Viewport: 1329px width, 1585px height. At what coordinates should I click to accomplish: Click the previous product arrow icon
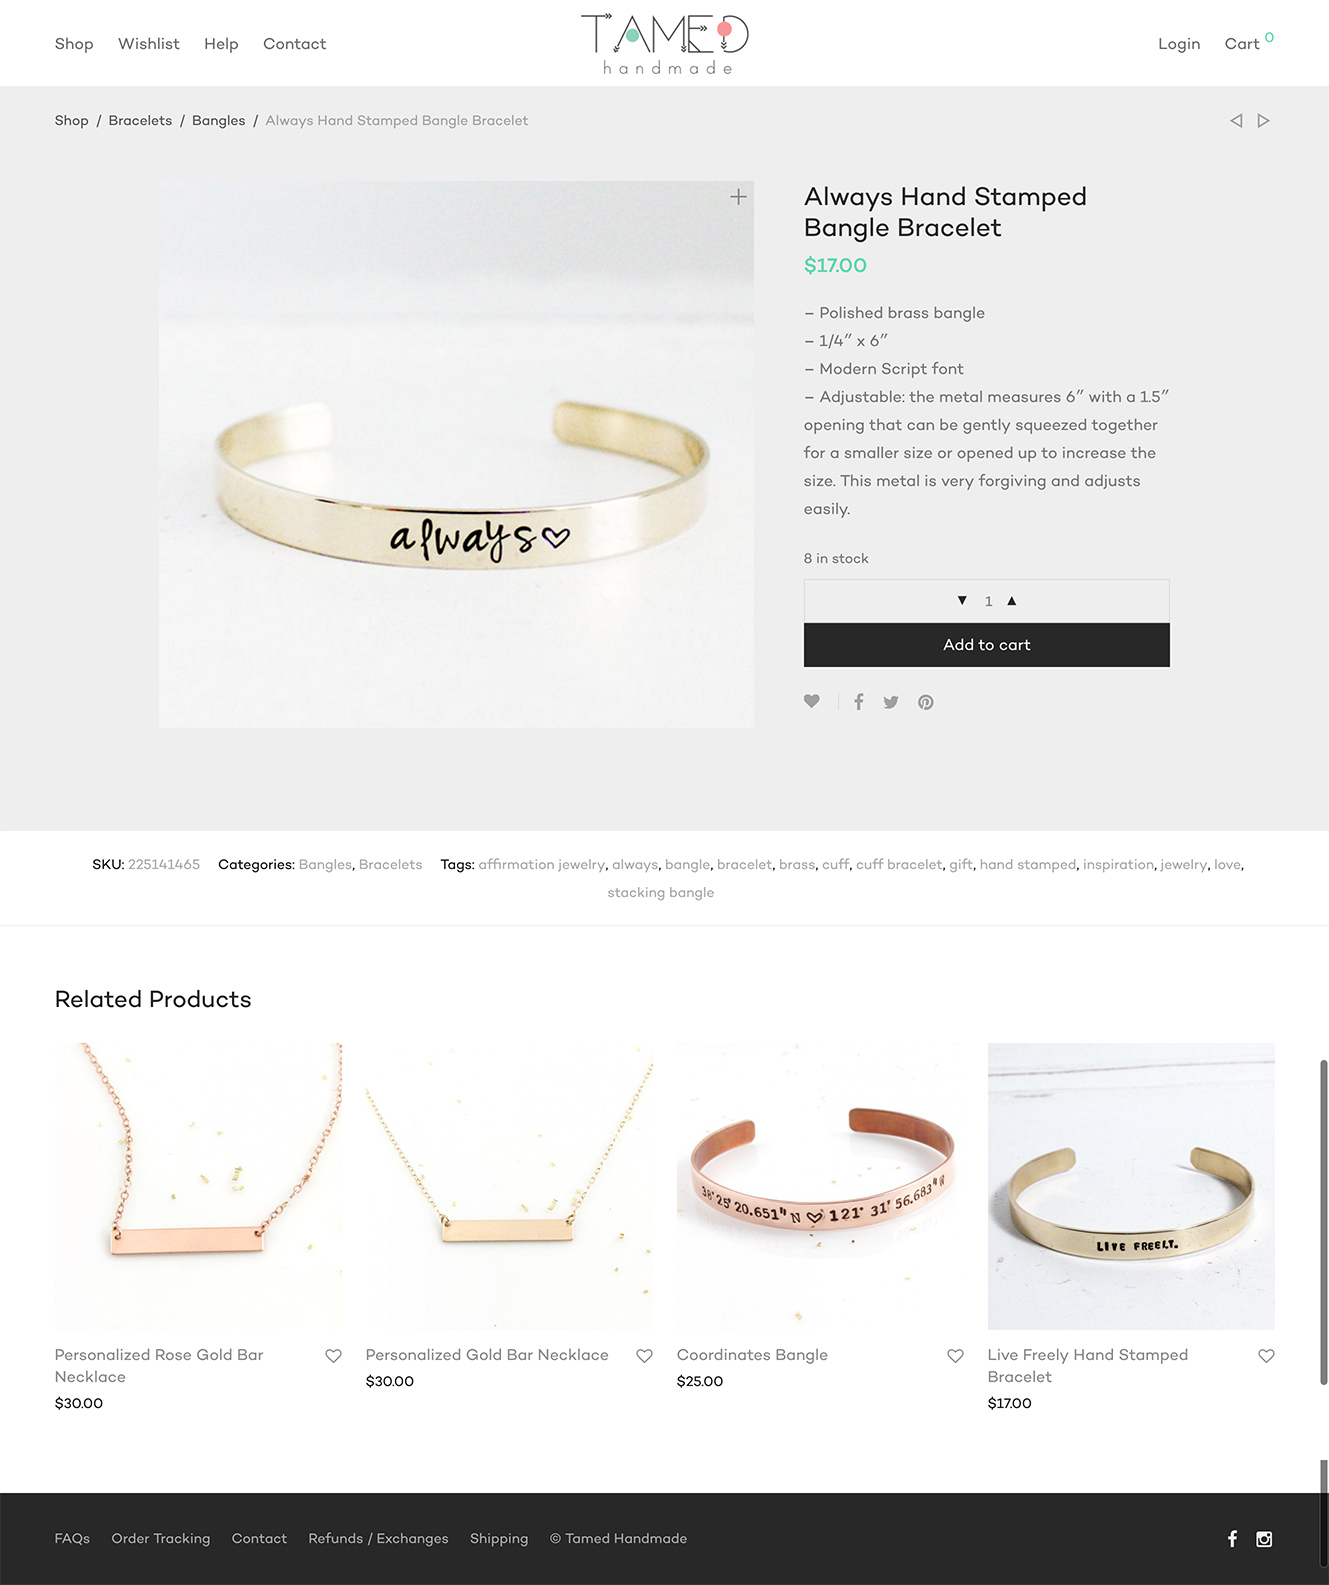tap(1236, 121)
